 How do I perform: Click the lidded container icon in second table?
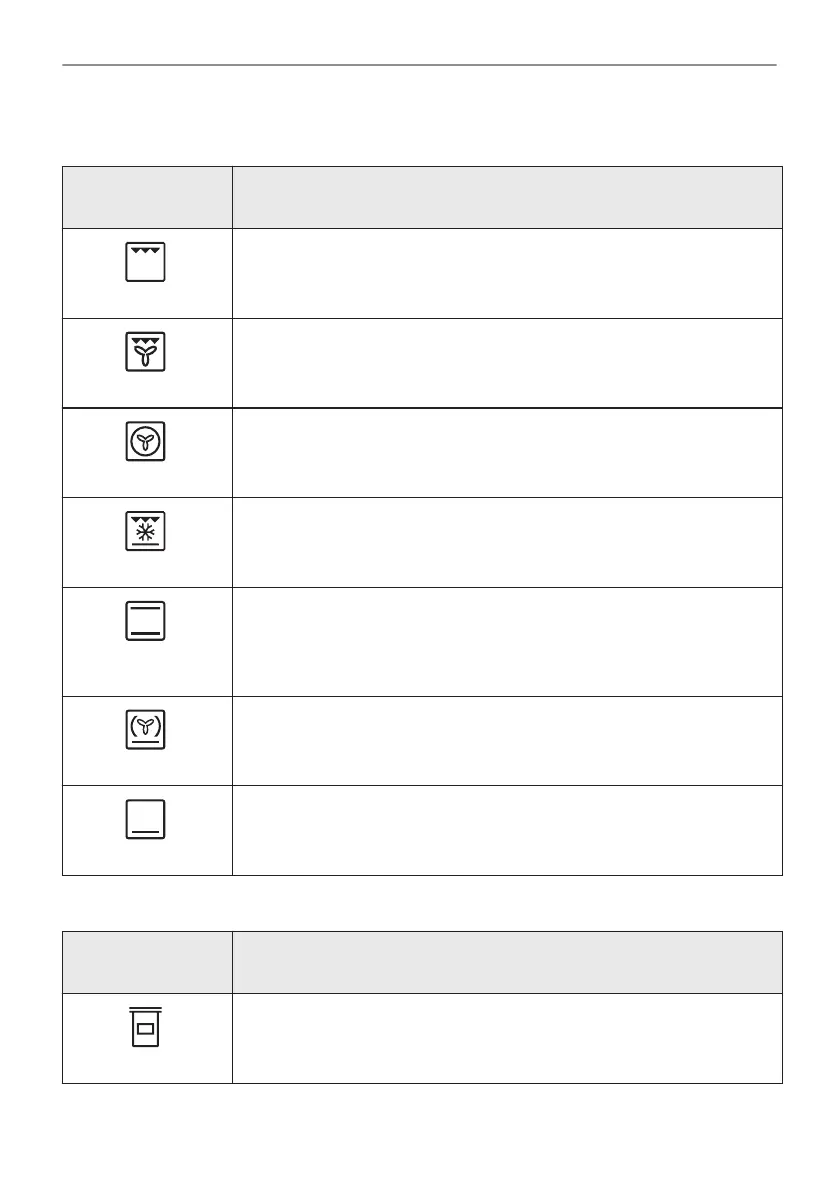tap(145, 1027)
